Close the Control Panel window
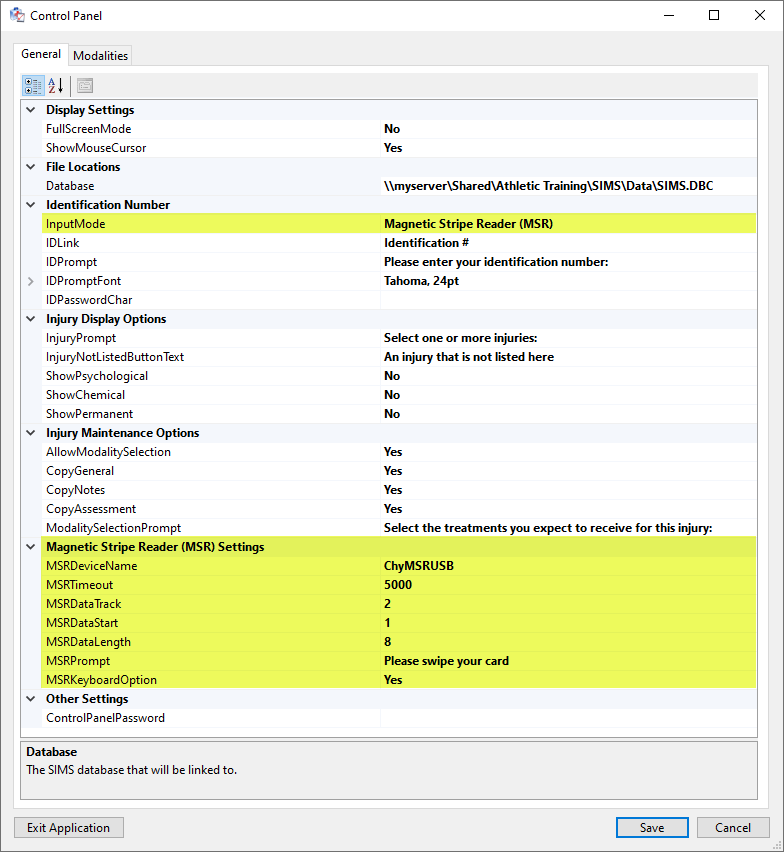This screenshot has width=784, height=852. [x=760, y=15]
